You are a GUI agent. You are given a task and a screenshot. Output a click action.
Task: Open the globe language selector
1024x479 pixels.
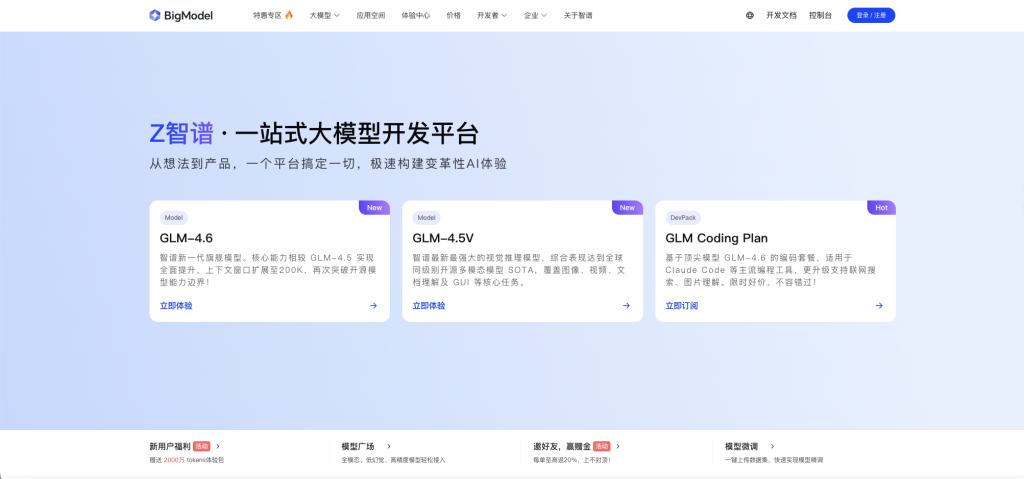pyautogui.click(x=750, y=15)
